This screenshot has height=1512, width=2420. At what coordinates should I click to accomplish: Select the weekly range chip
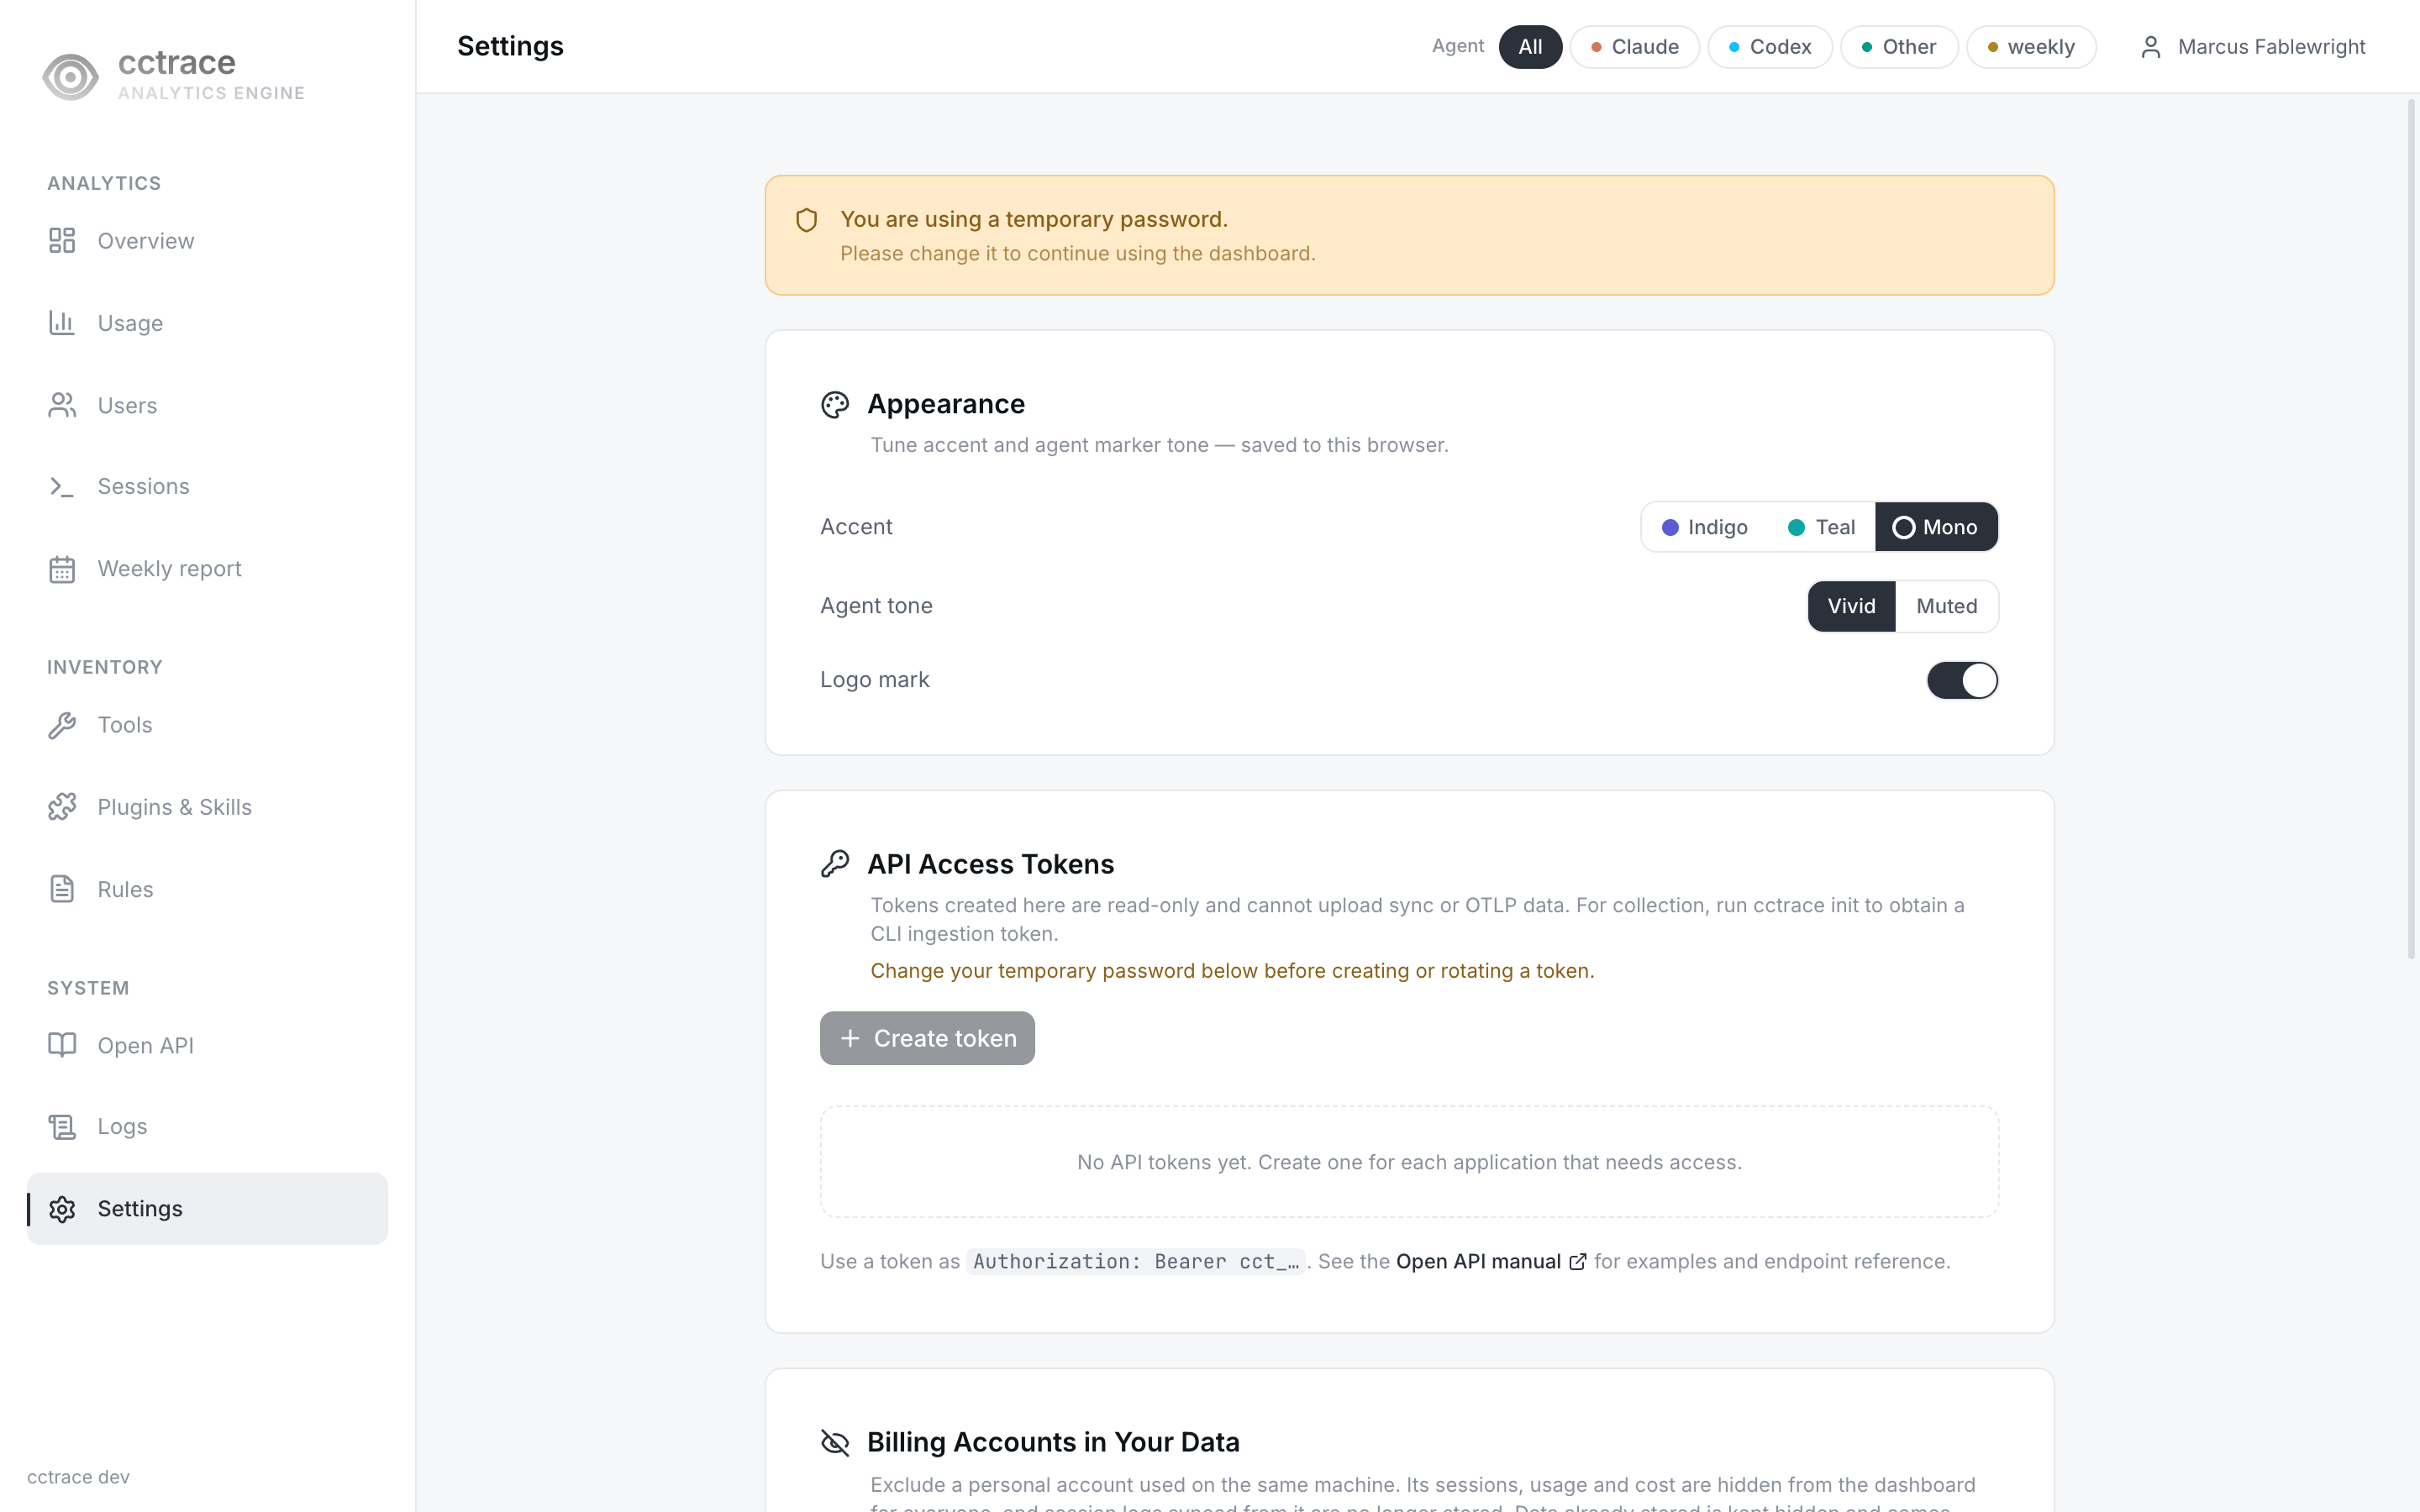click(2031, 47)
